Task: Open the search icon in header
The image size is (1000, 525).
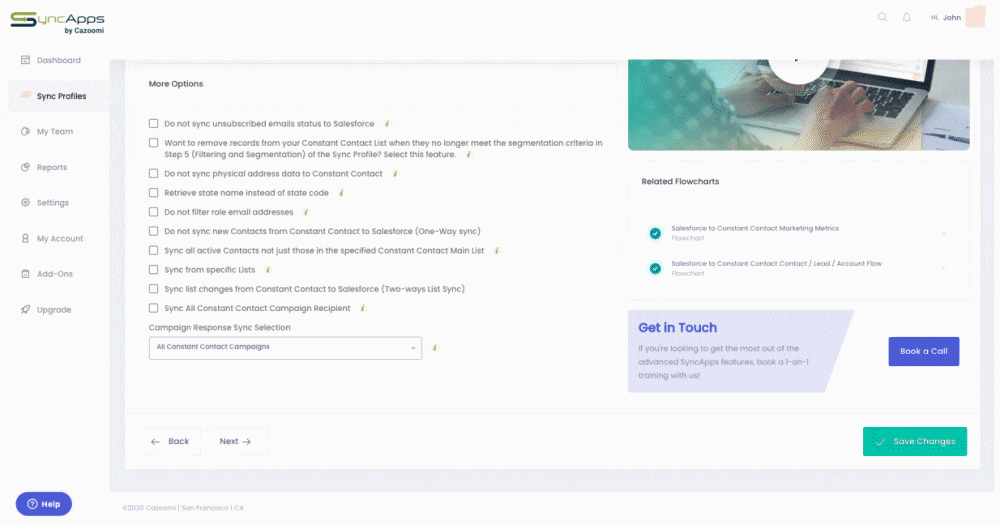Action: tap(882, 17)
